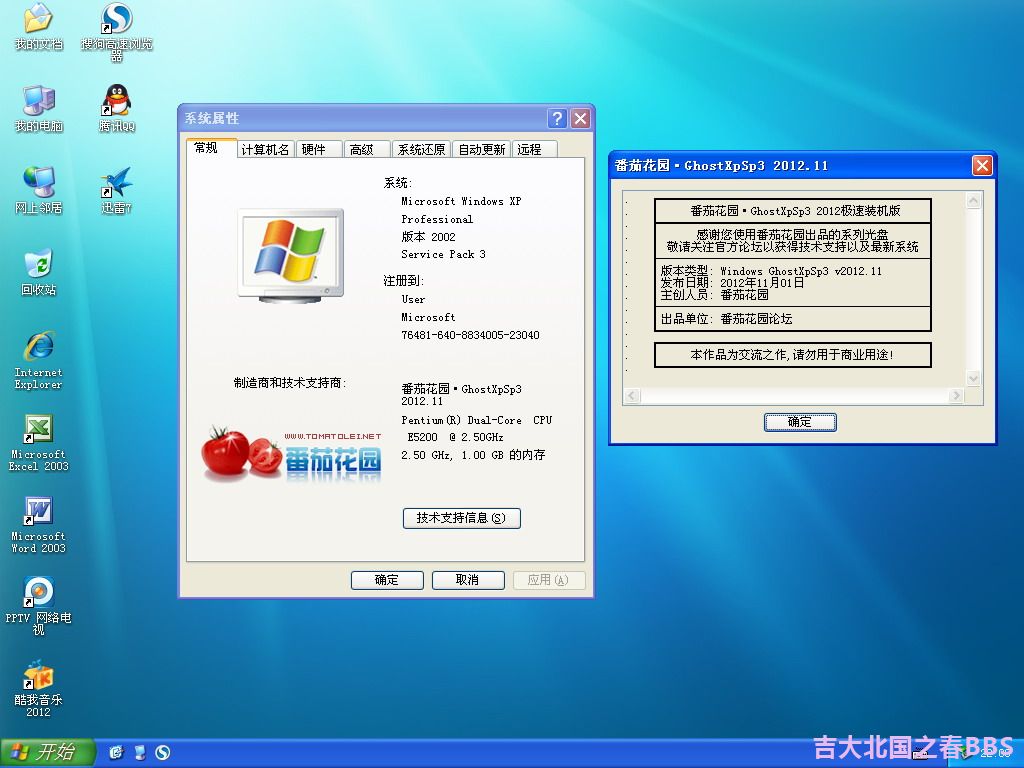Switch to the 计算机名 tab
Viewport: 1024px width, 768px height.
[265, 150]
